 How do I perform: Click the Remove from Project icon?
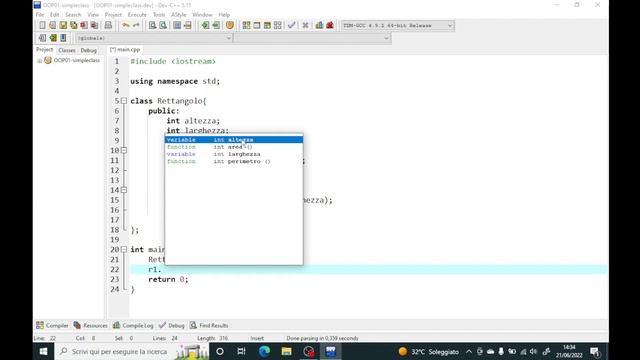[x=216, y=25]
